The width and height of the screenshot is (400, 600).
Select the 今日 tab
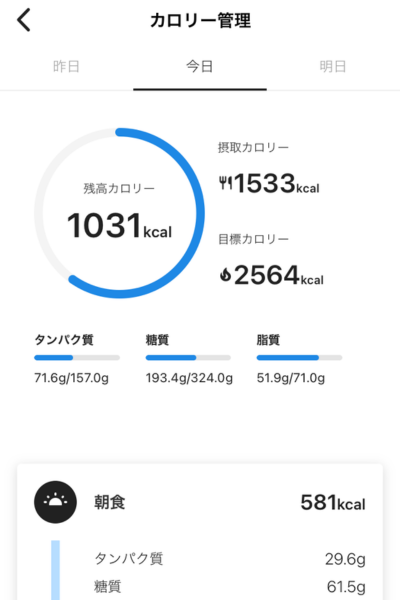[x=200, y=67]
